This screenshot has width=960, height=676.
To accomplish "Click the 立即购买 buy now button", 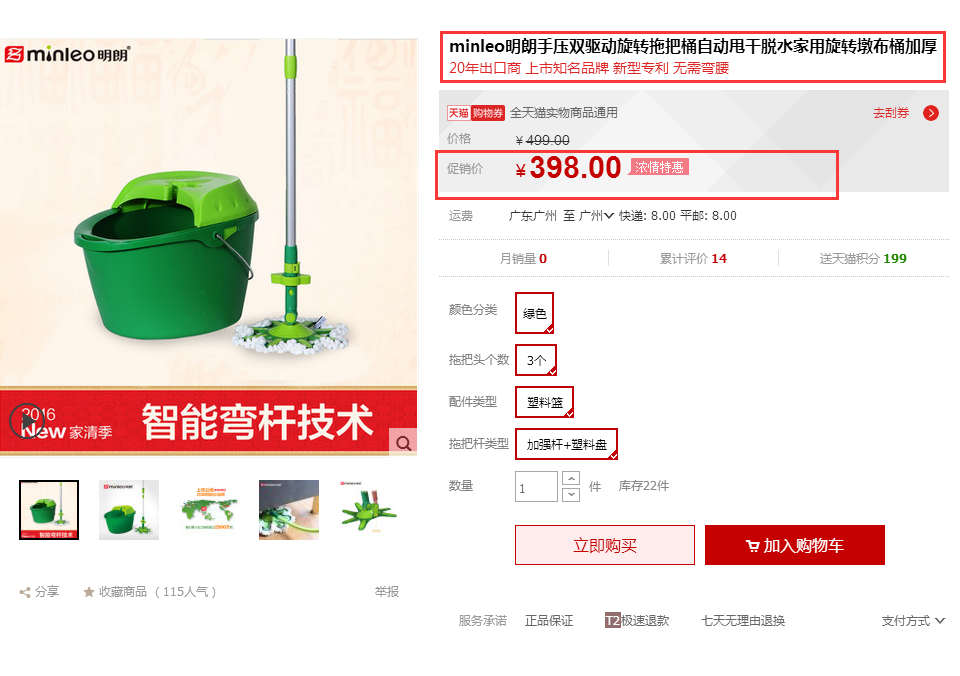I will (605, 545).
